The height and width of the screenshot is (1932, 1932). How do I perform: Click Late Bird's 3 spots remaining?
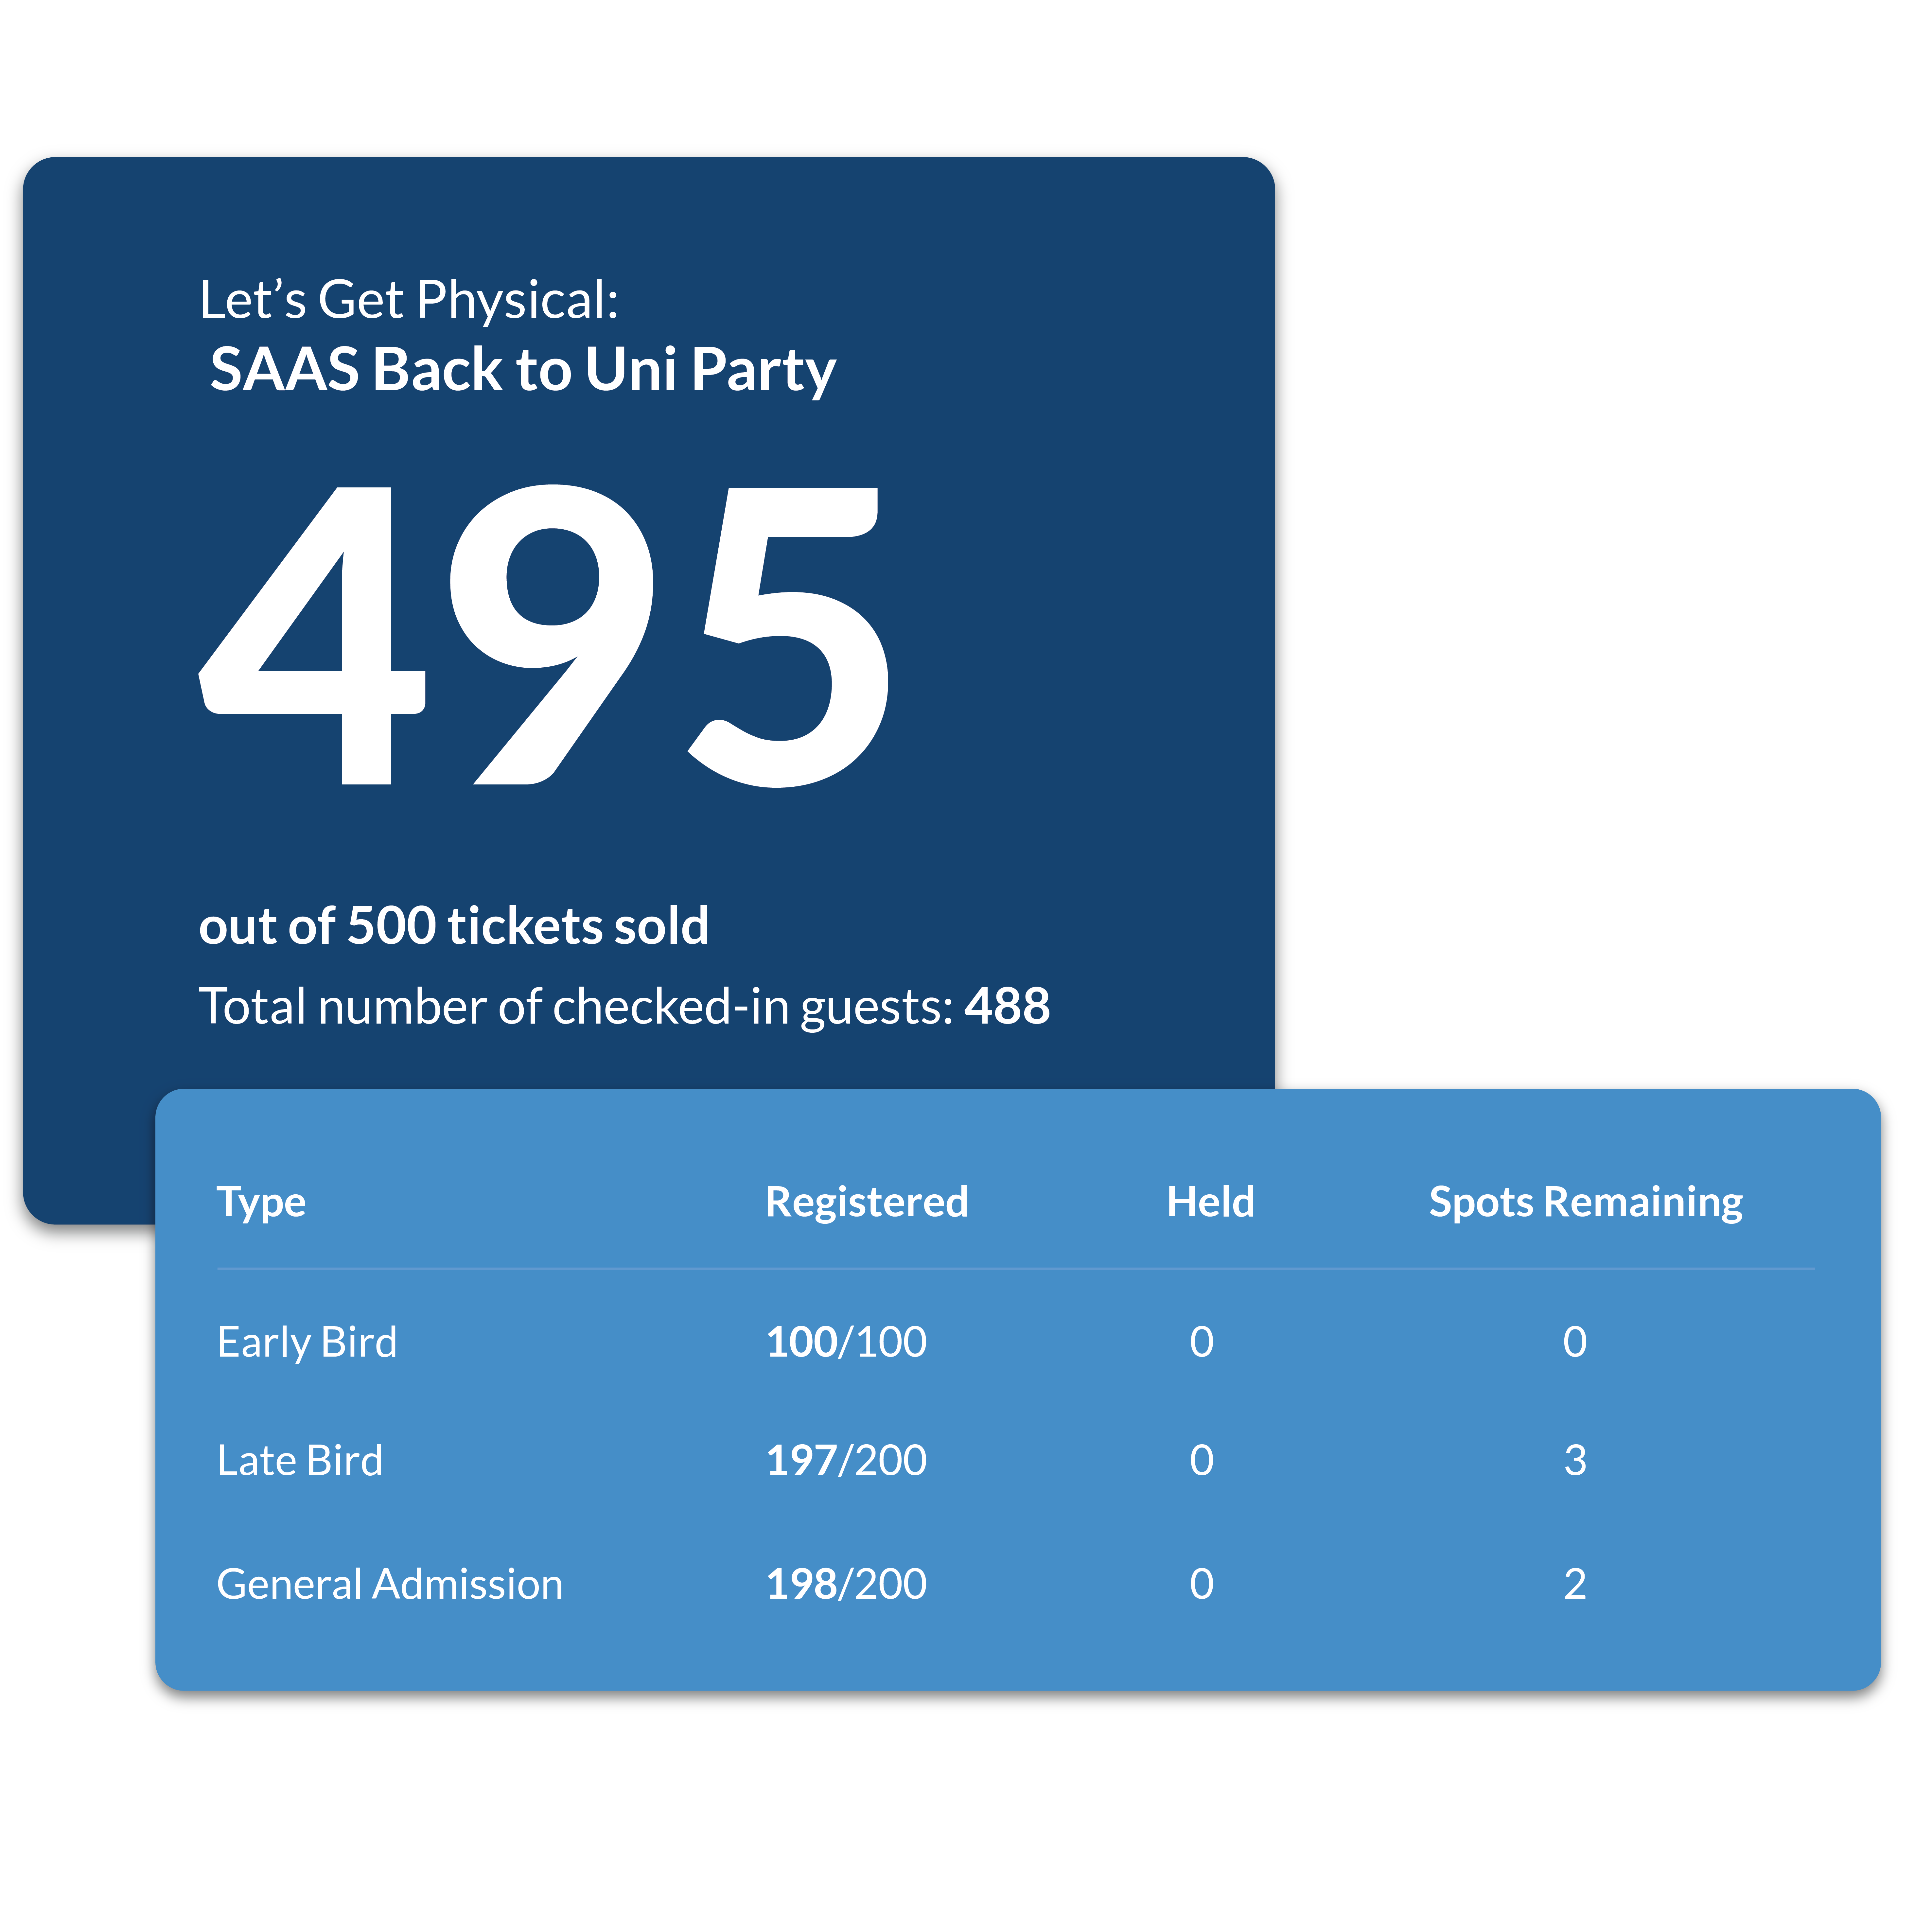click(1575, 1461)
